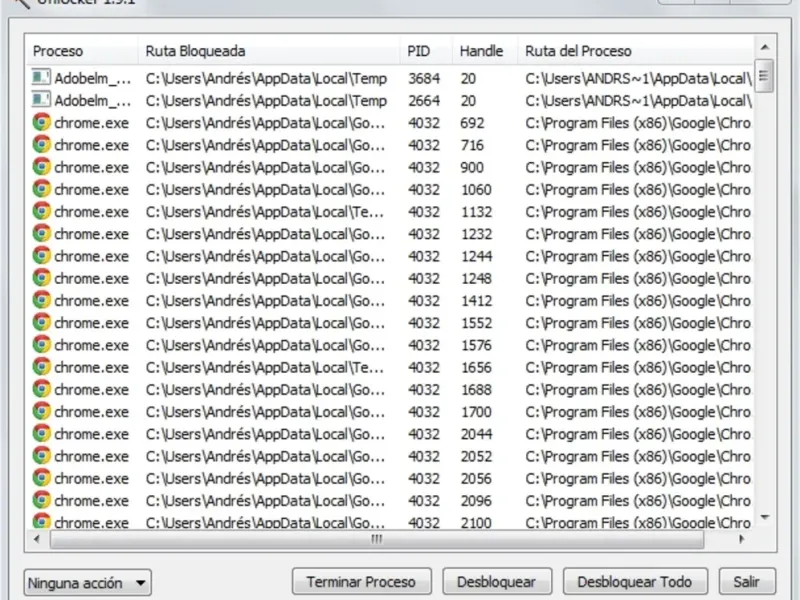This screenshot has width=800, height=600.
Task: Click the horizontal scrollbar thumb
Action: pos(377,539)
